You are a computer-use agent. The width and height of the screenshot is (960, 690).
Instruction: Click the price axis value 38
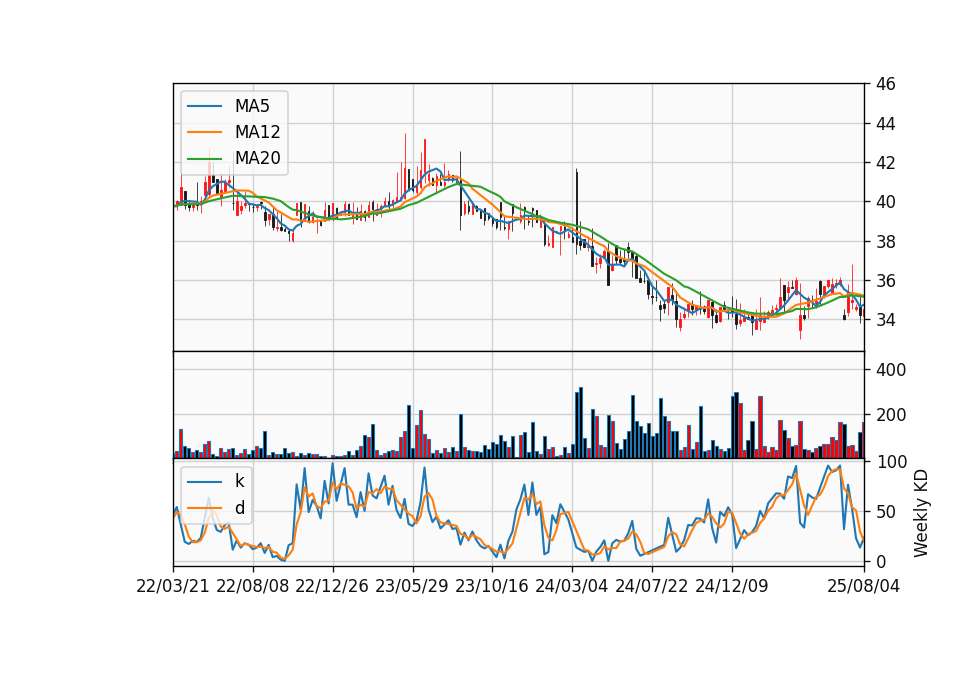pos(885,242)
